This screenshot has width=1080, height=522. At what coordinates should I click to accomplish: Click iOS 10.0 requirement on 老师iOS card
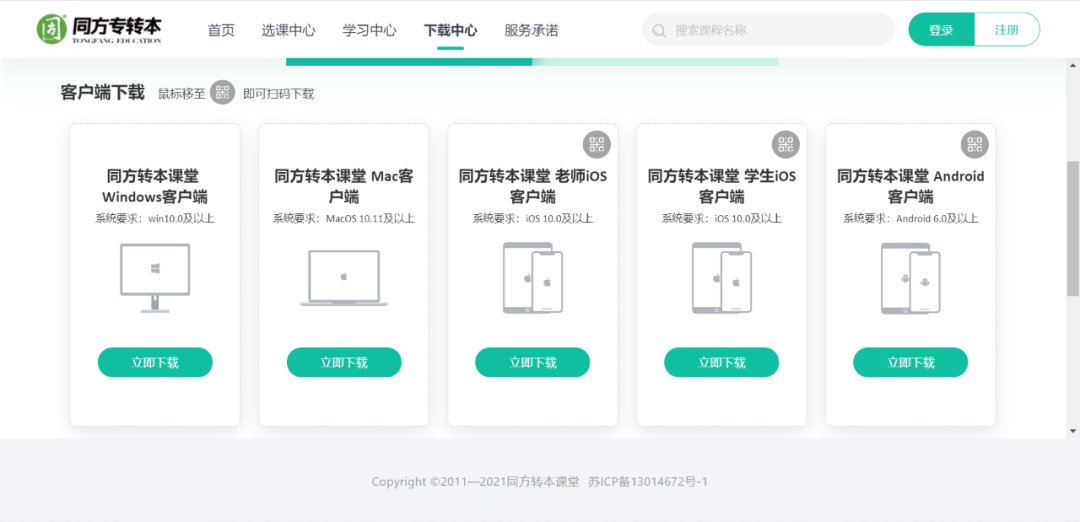pyautogui.click(x=533, y=219)
